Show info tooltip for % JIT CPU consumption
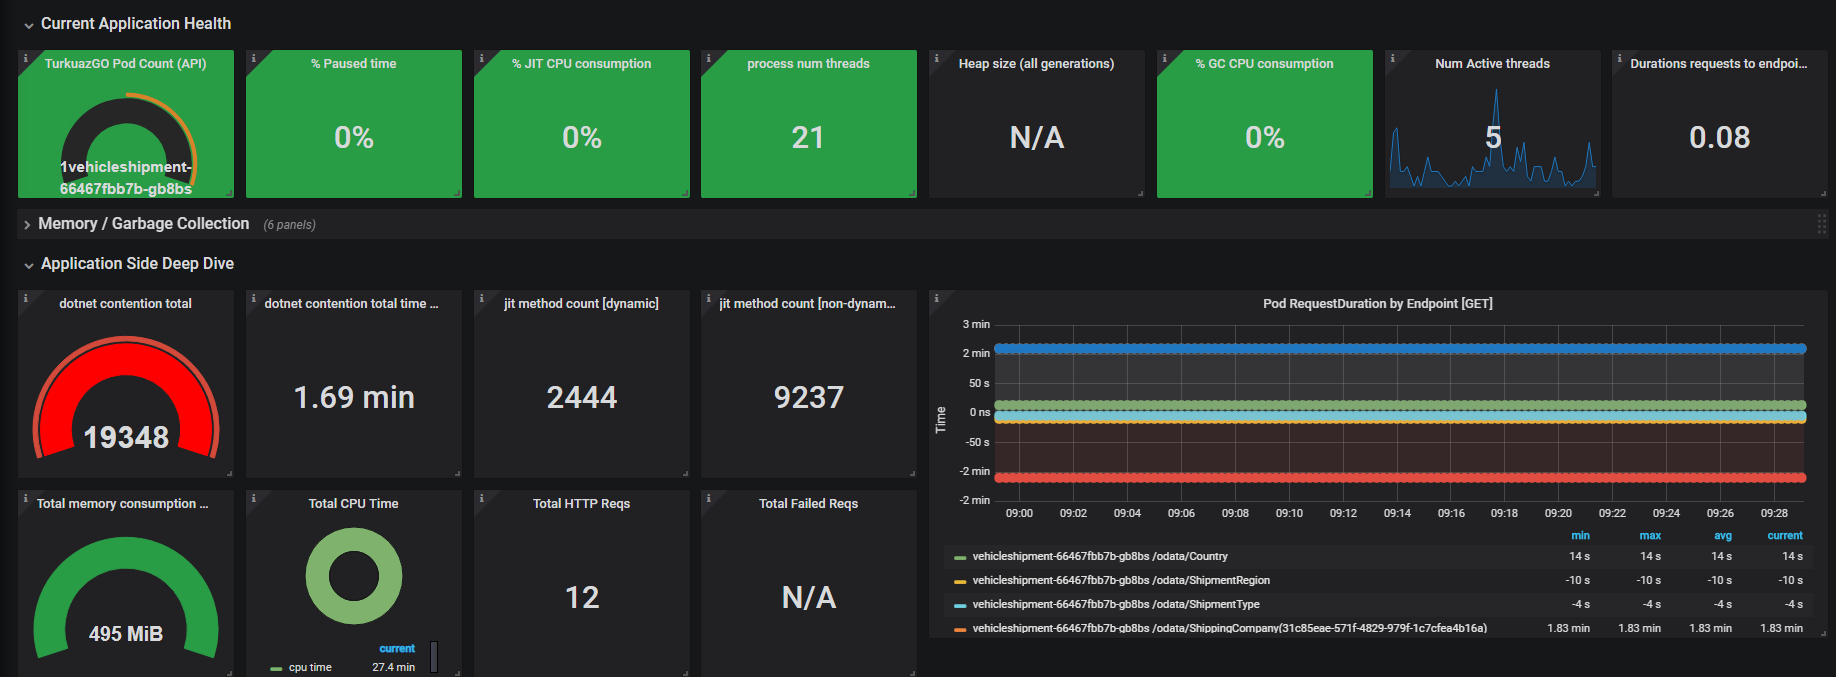This screenshot has width=1836, height=677. [482, 59]
